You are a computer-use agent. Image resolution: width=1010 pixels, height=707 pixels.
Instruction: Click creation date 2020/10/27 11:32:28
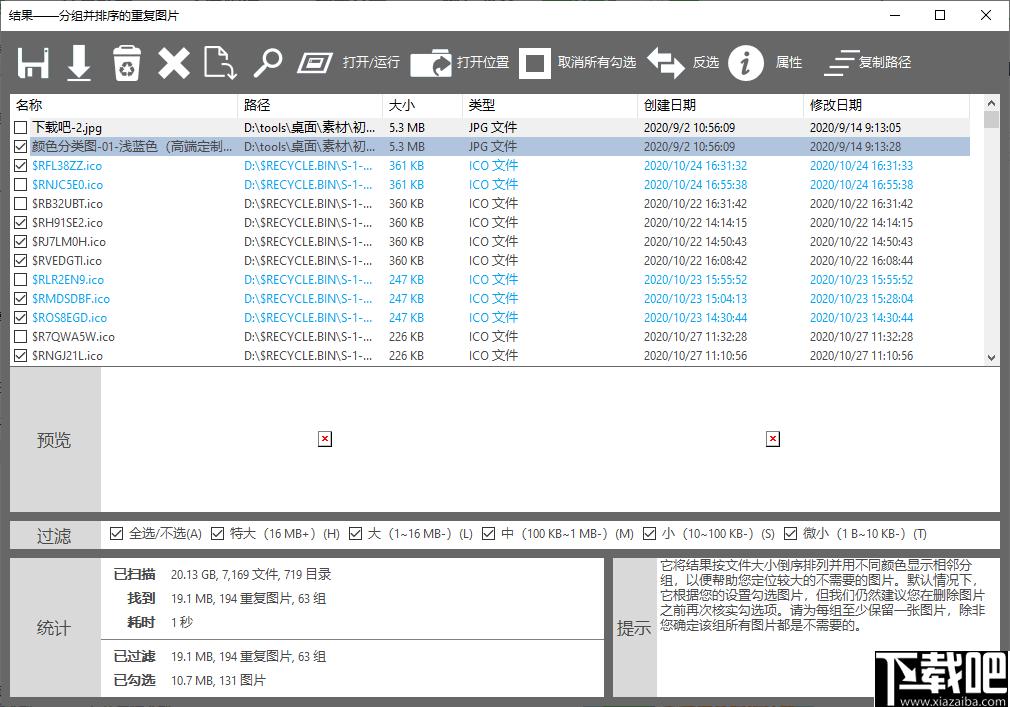[696, 336]
